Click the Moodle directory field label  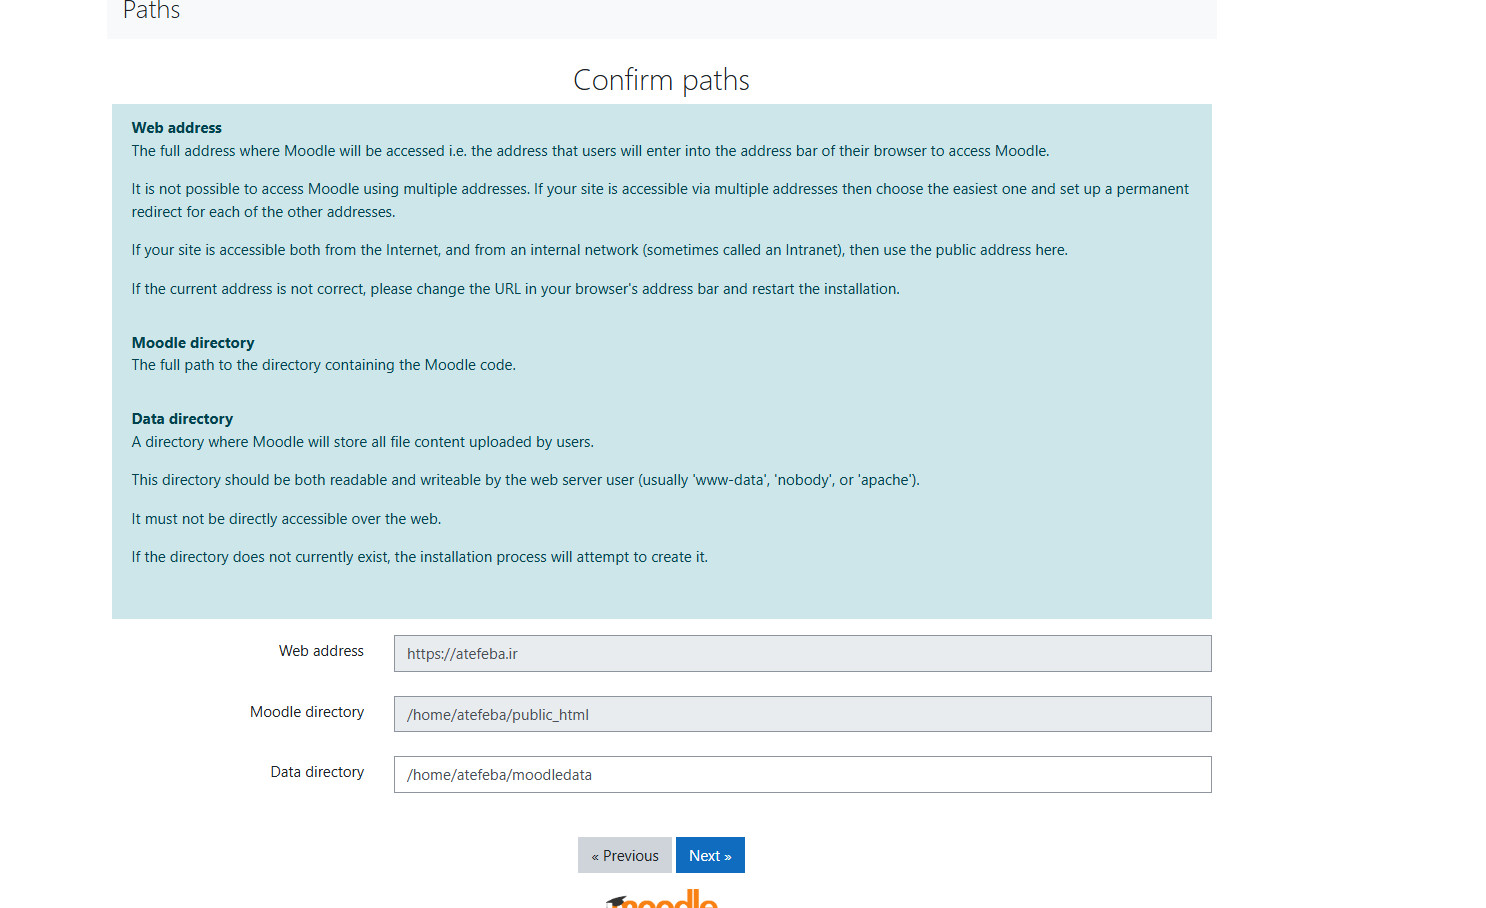307,711
